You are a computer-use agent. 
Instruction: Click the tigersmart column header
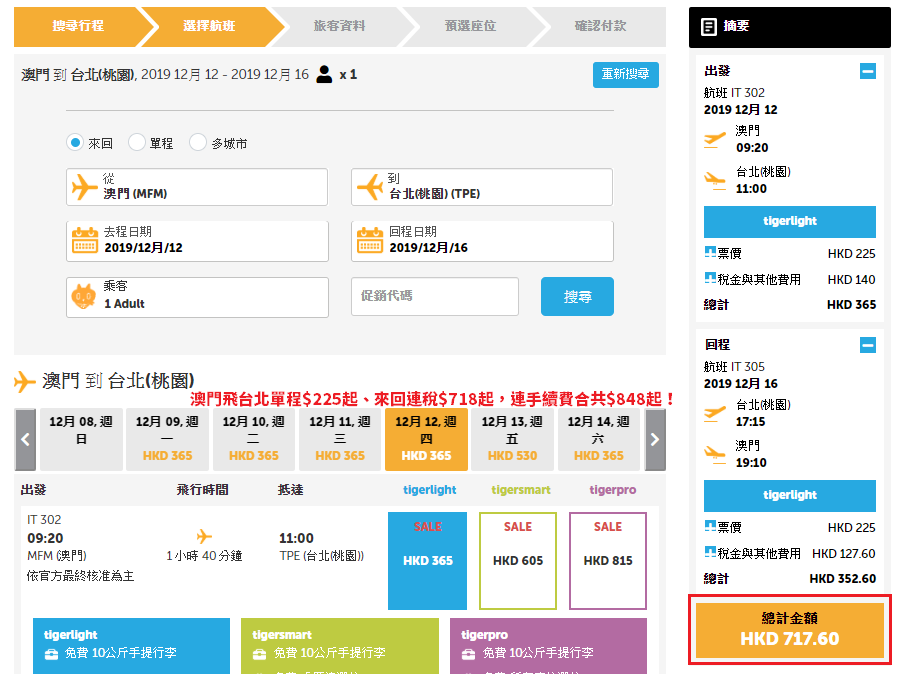click(521, 490)
